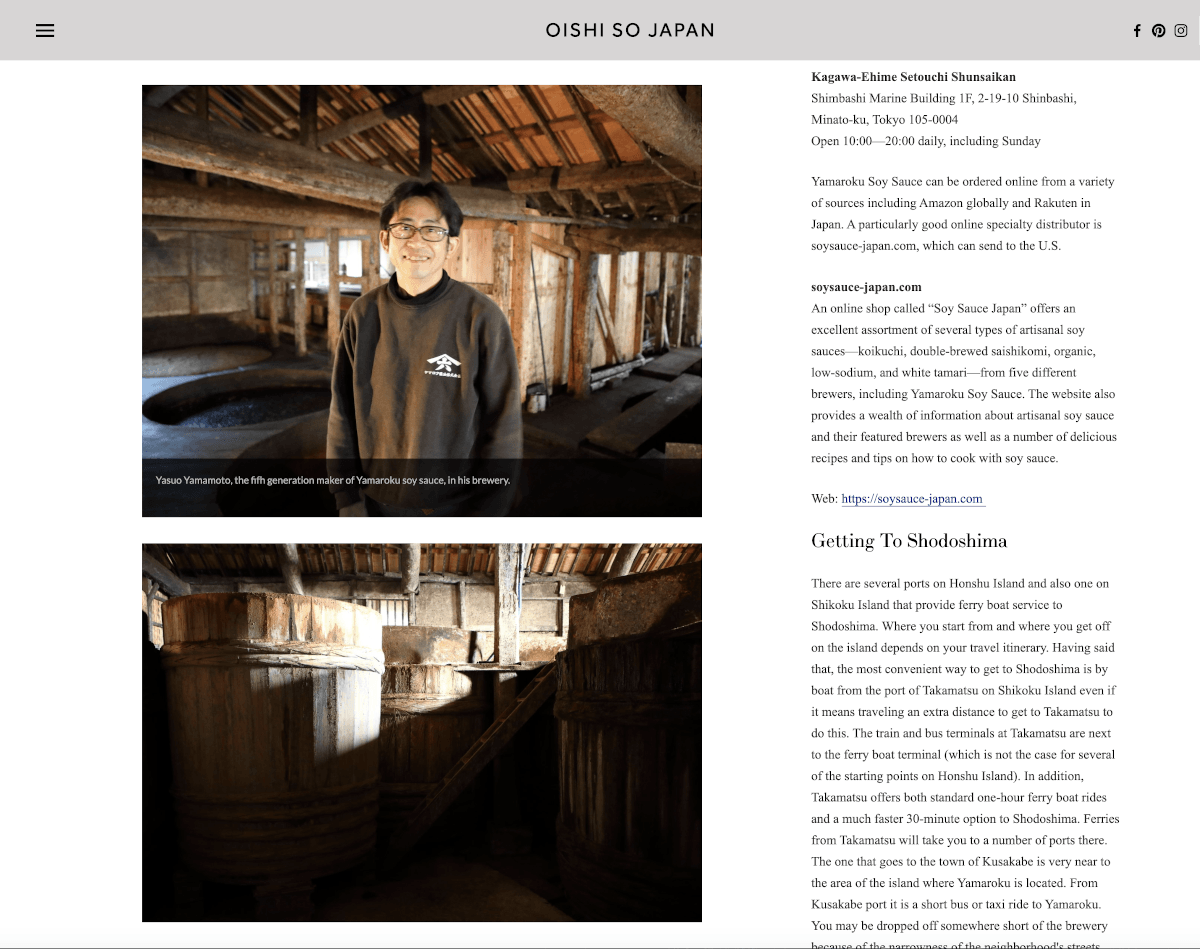Go to homepage via OISHI SO JAPAN title
Viewport: 1200px width, 949px height.
click(630, 30)
